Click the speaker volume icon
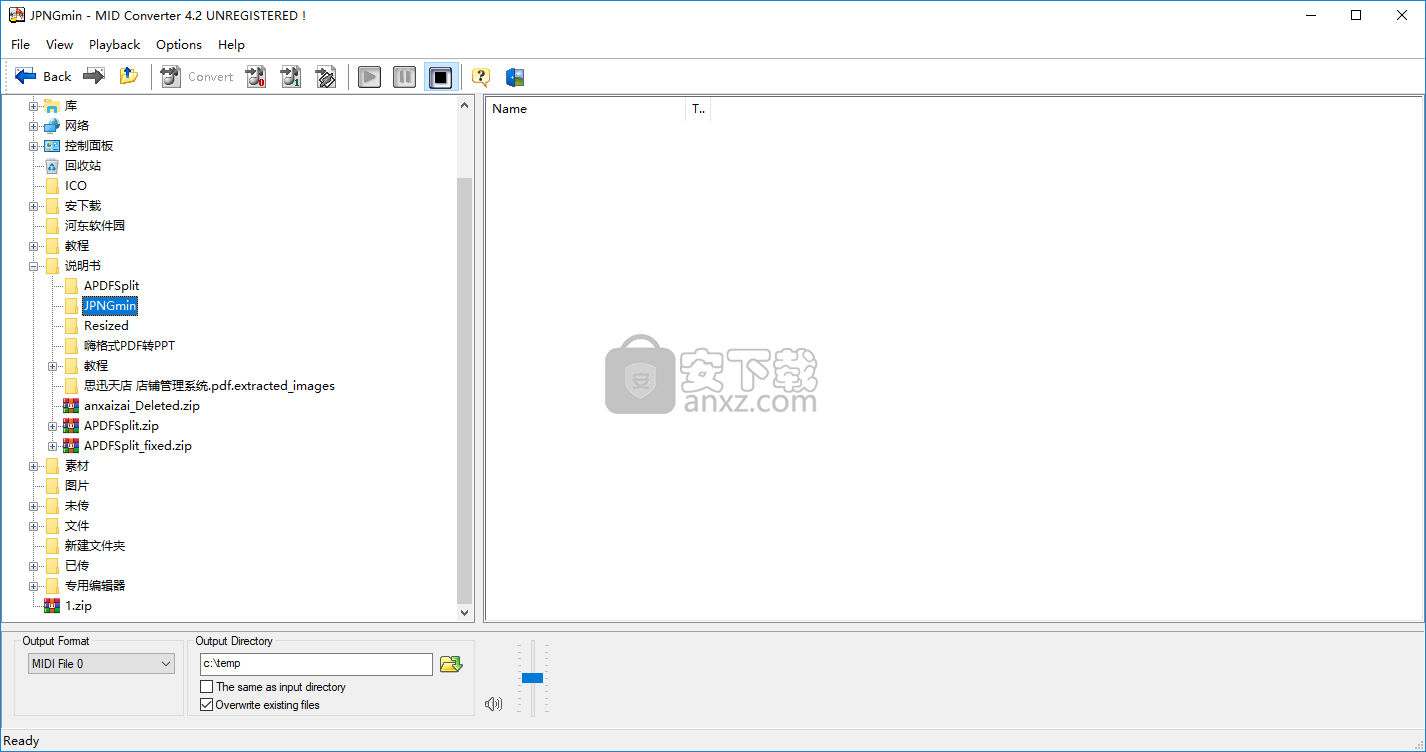Screen dimensions: 1426x752 coord(493,704)
